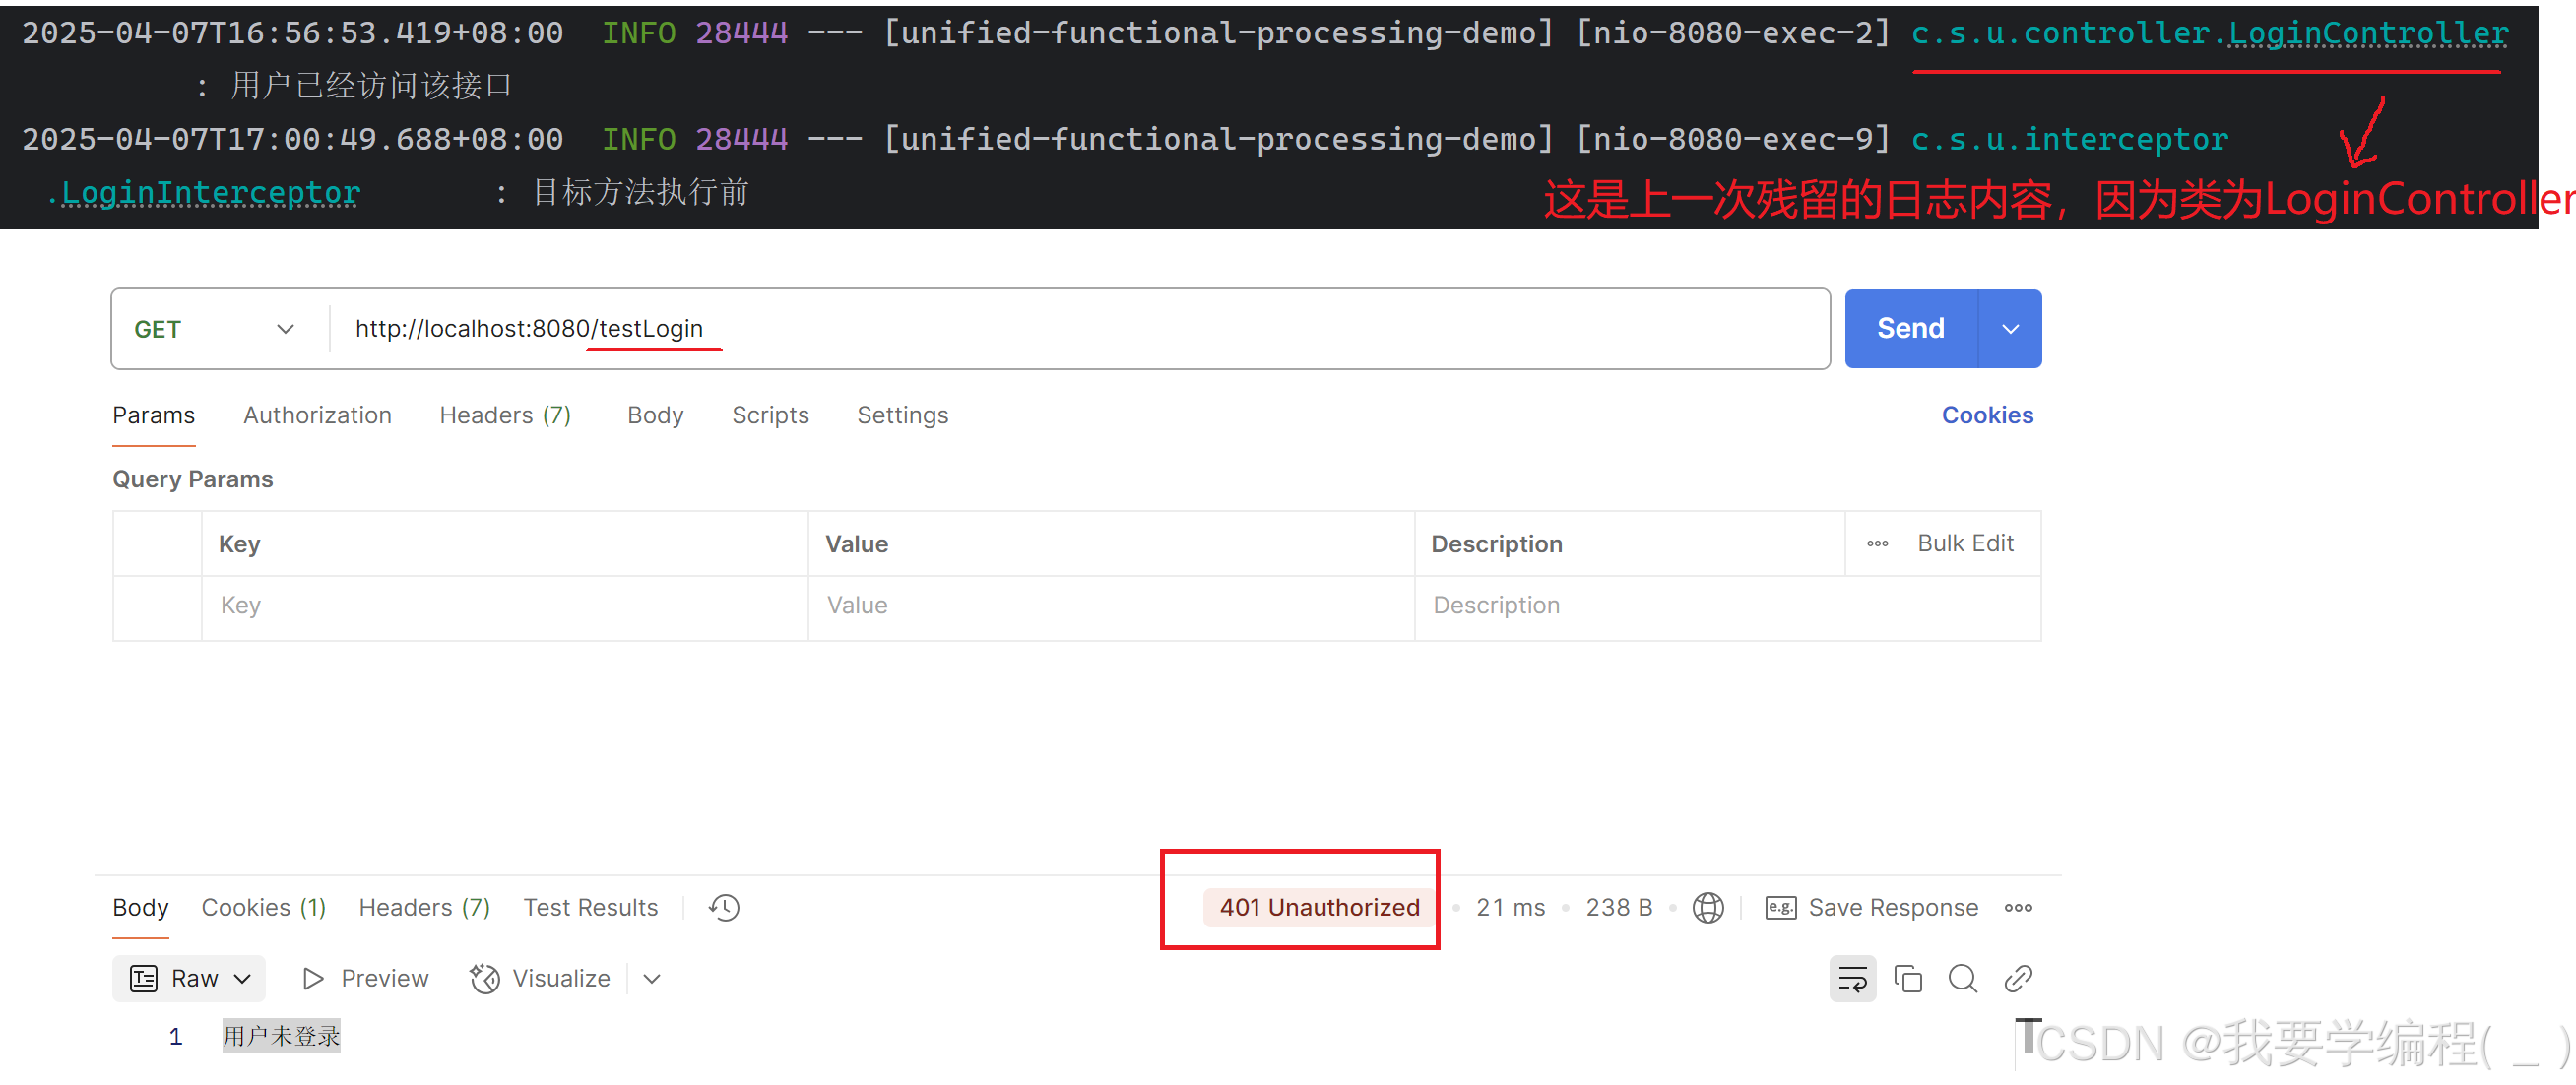This screenshot has width=2576, height=1085.
Task: Open the Cookies link on right
Action: [1986, 415]
